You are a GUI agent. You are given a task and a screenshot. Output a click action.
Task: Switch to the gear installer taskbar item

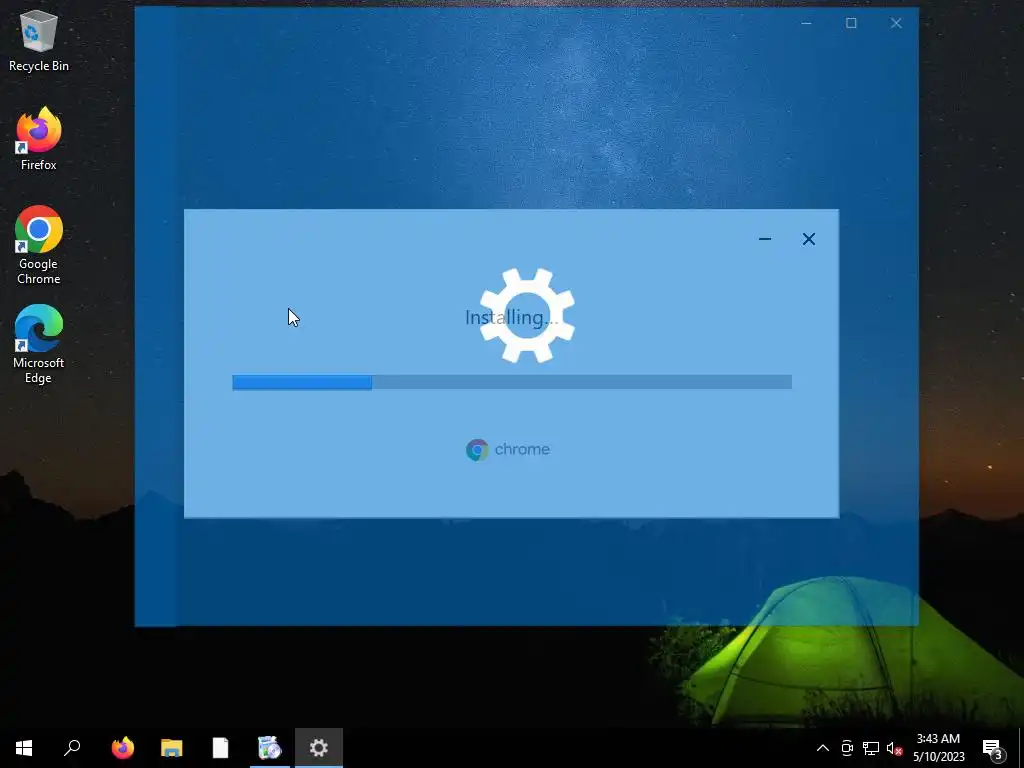click(x=319, y=748)
